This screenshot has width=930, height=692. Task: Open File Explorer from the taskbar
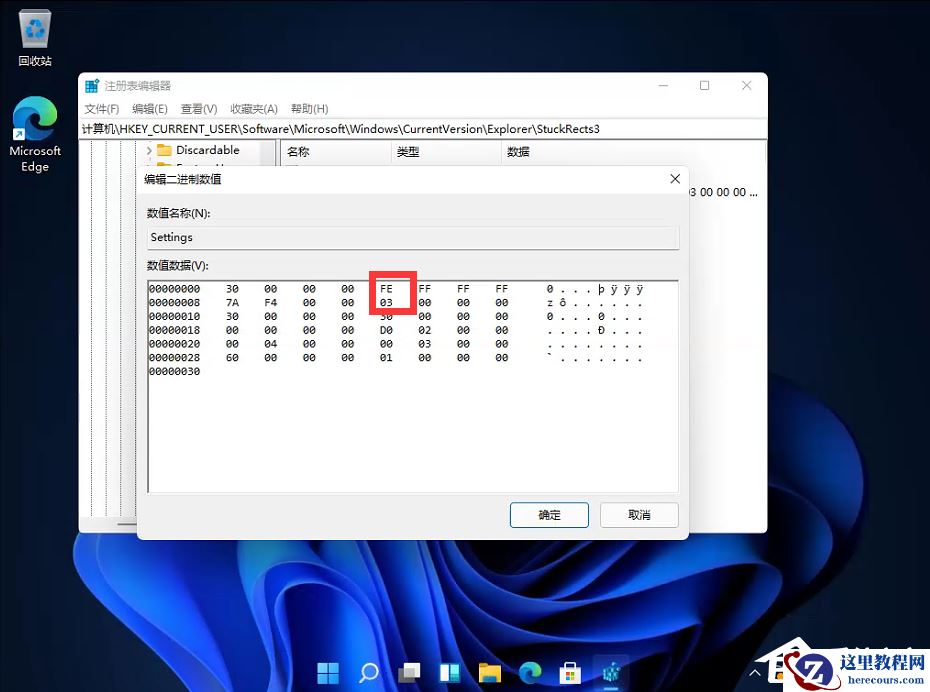click(x=489, y=673)
